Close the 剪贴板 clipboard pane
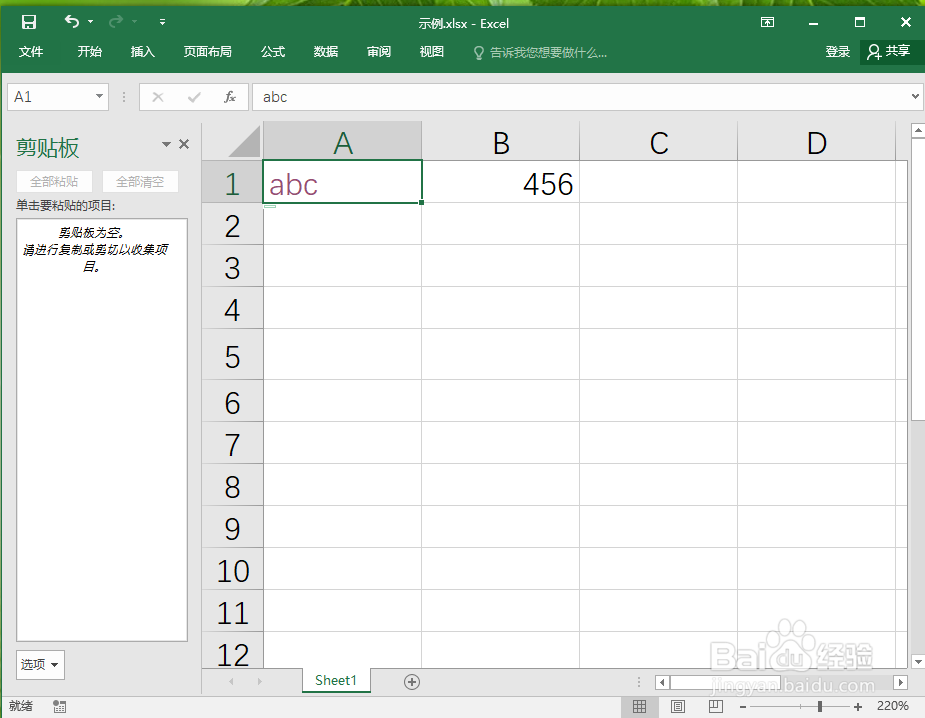This screenshot has width=925, height=718. click(x=184, y=143)
